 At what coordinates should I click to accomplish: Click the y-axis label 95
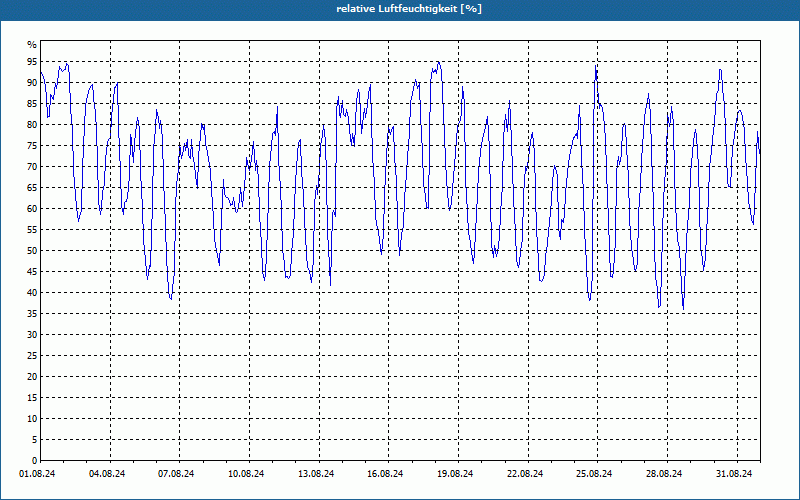[32, 62]
